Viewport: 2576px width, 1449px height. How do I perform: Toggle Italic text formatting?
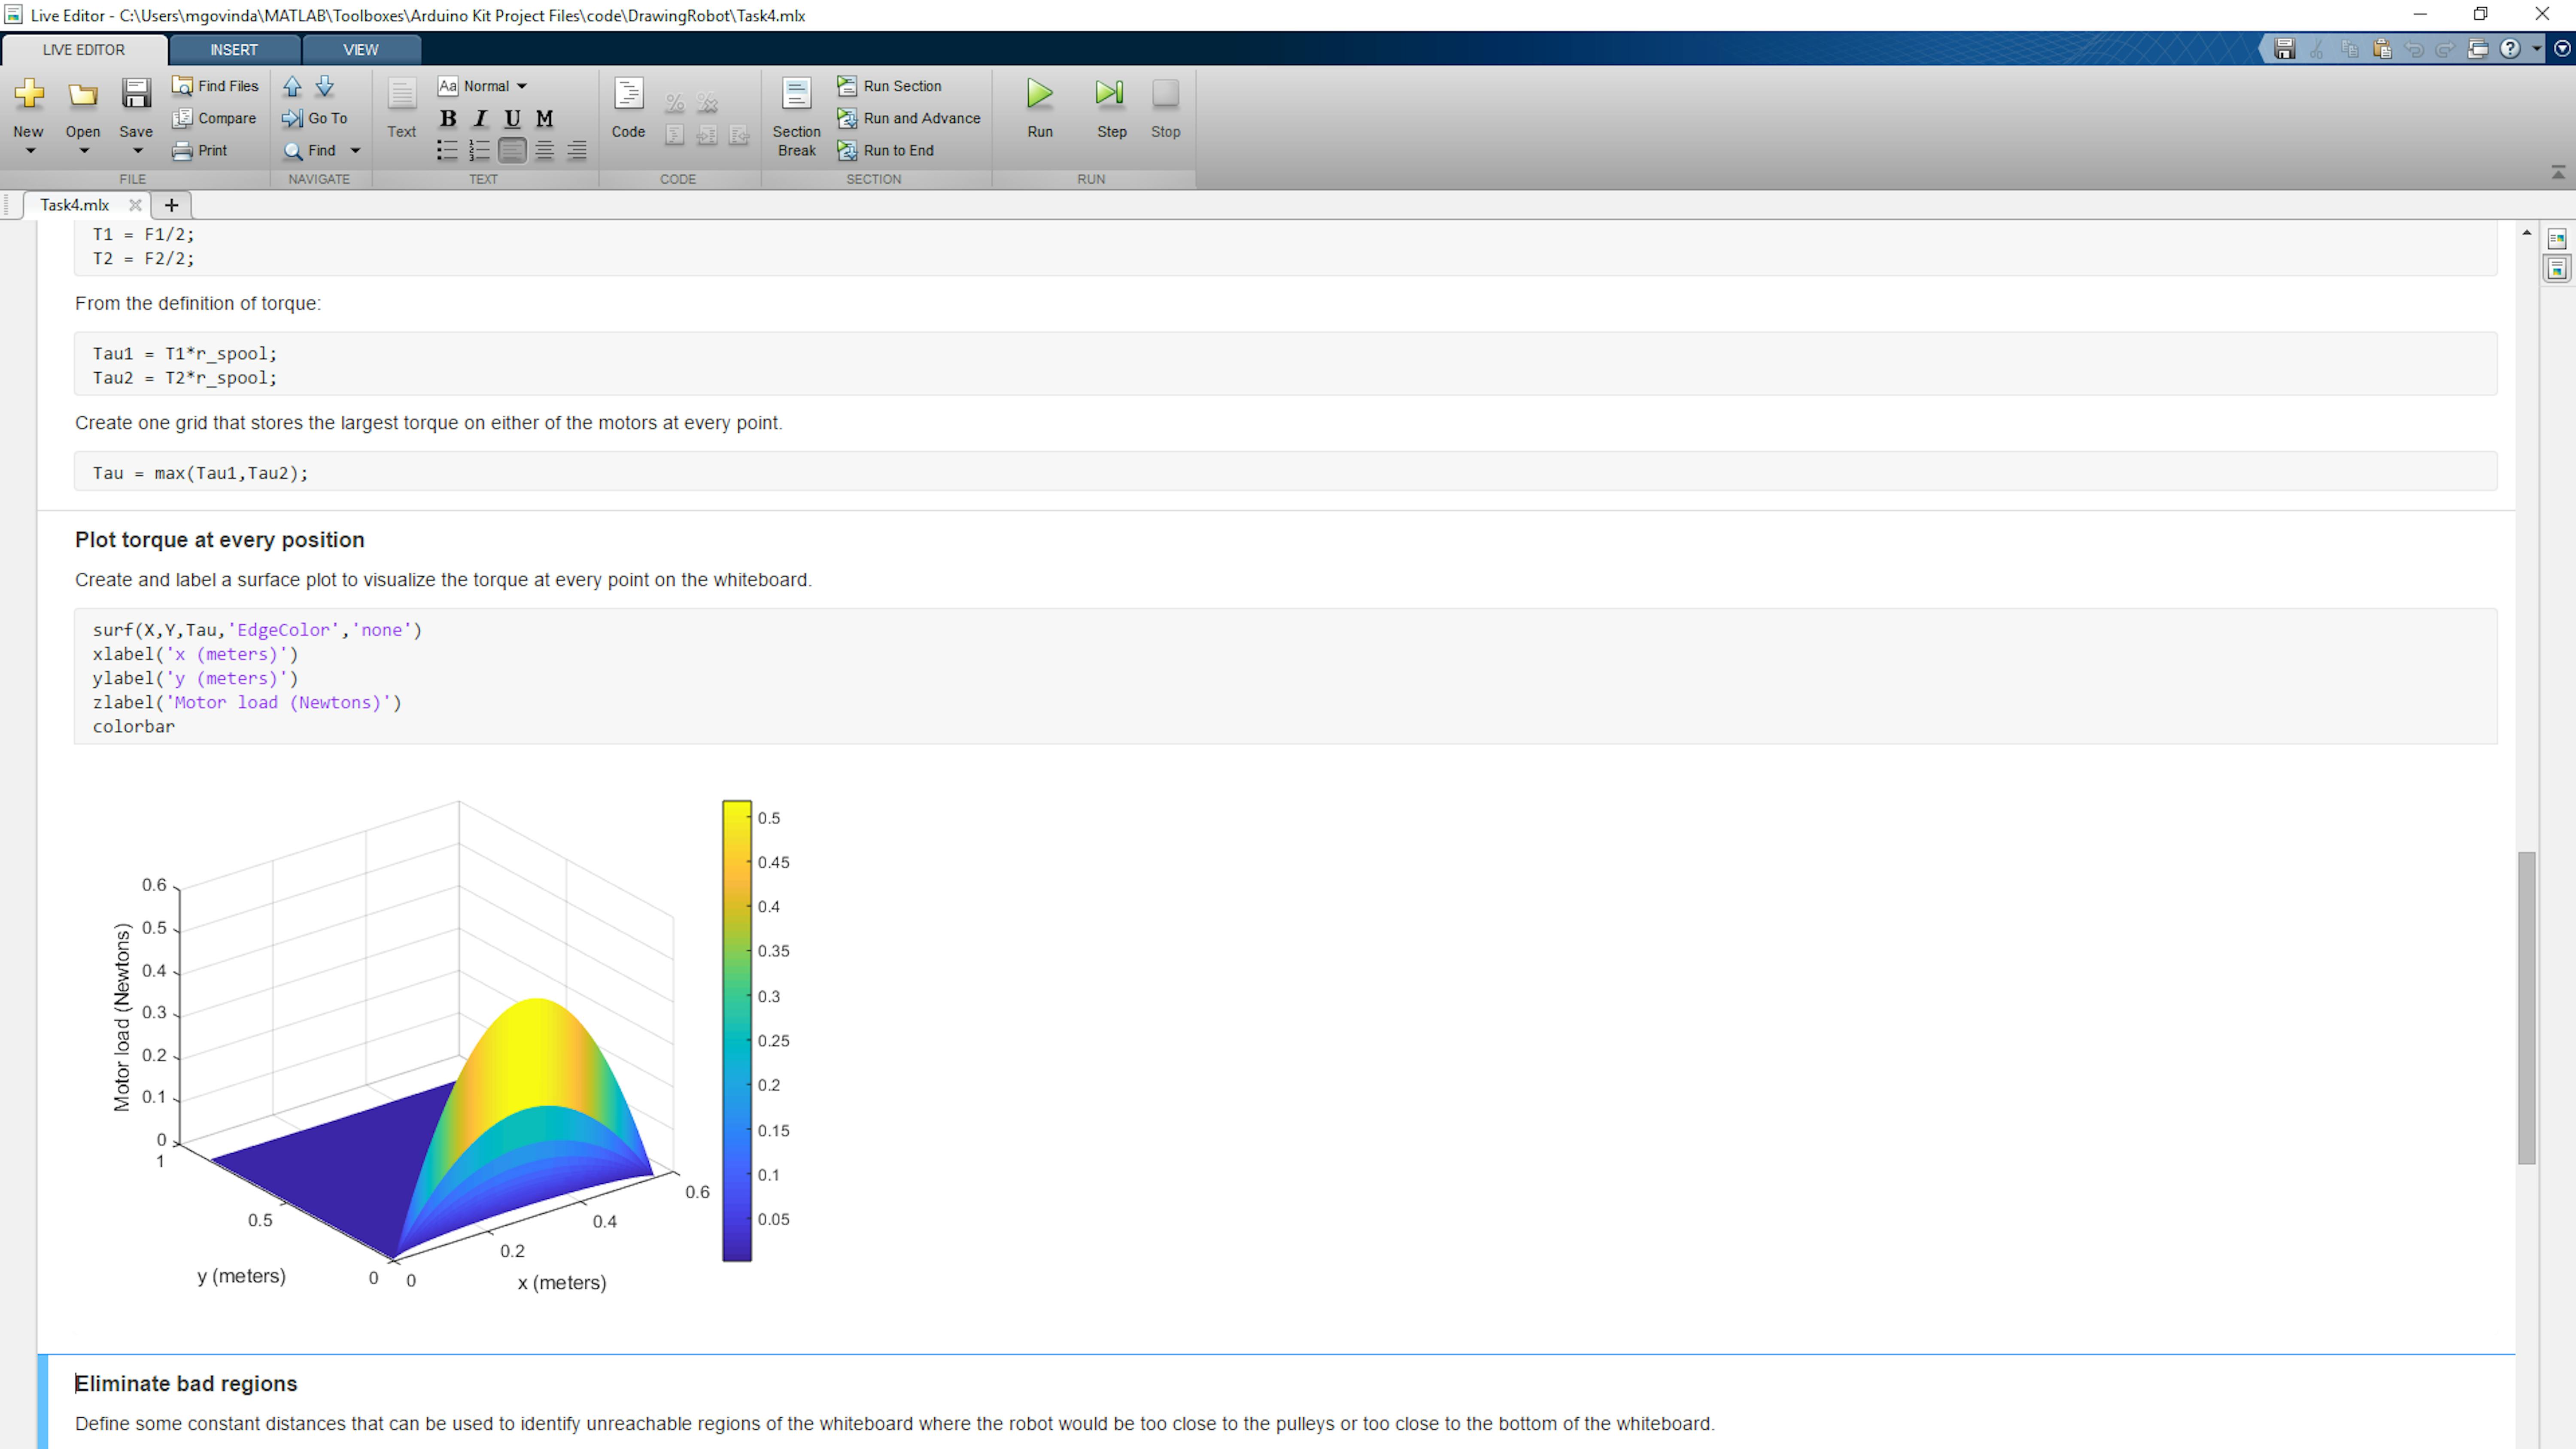(480, 118)
